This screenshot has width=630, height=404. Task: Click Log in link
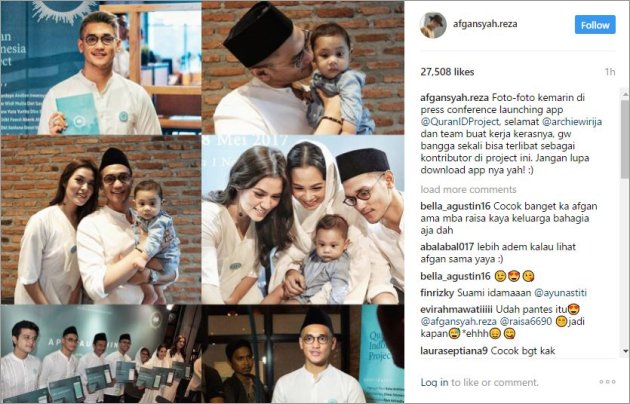pyautogui.click(x=434, y=382)
